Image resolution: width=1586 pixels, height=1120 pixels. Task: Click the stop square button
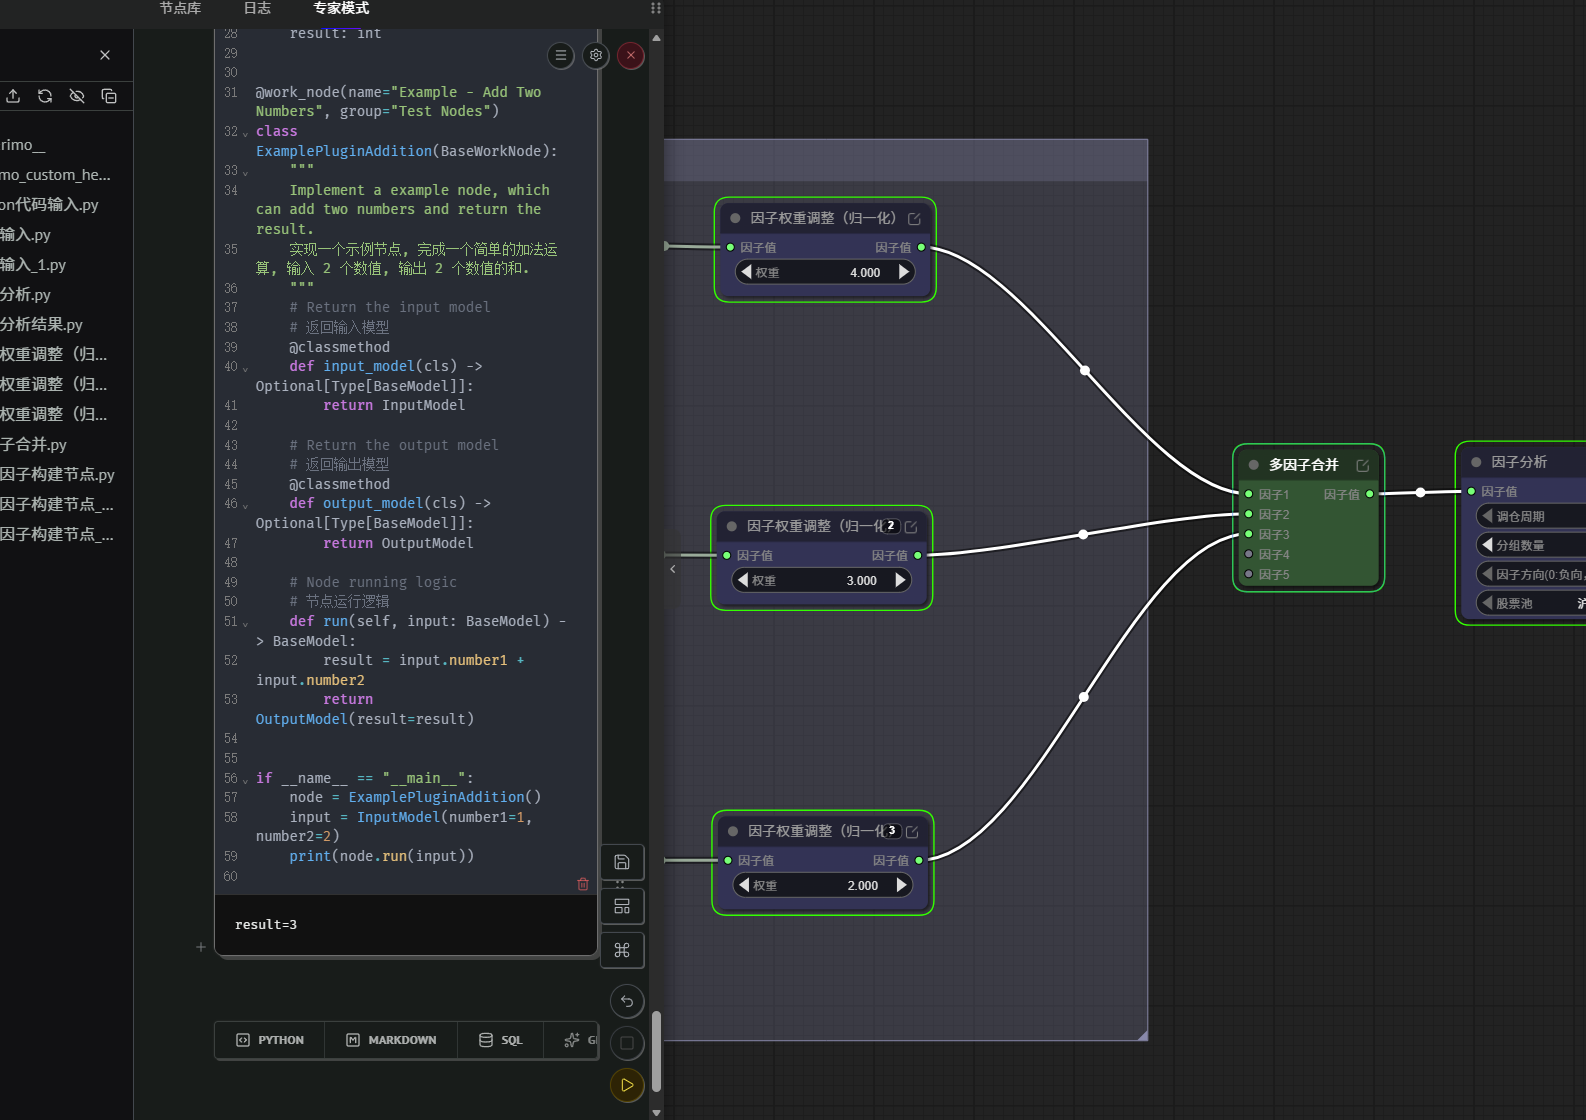coord(627,1043)
